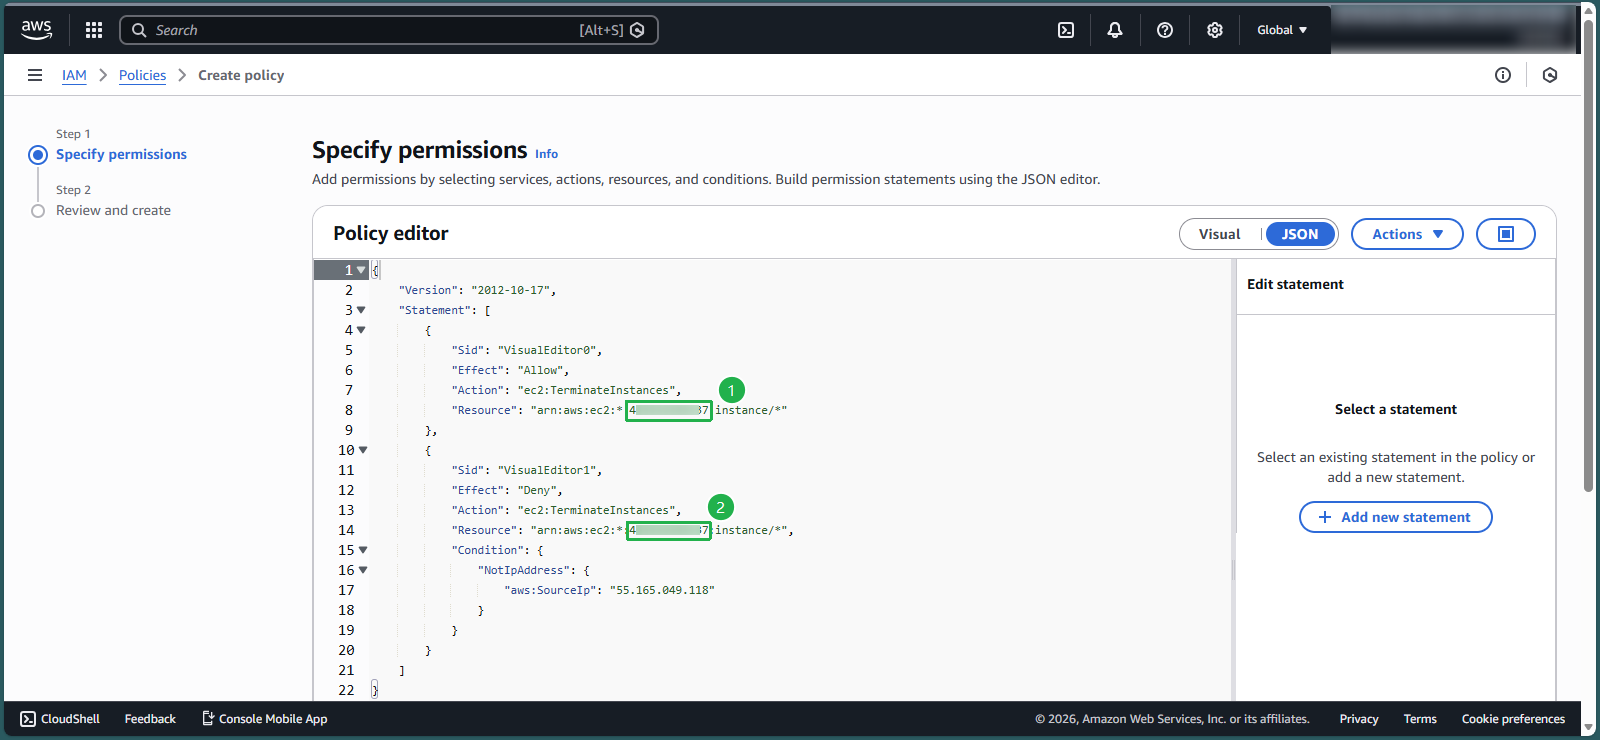This screenshot has height=740, width=1600.
Task: Click the "NotIpAddress" key
Action: (x=523, y=570)
